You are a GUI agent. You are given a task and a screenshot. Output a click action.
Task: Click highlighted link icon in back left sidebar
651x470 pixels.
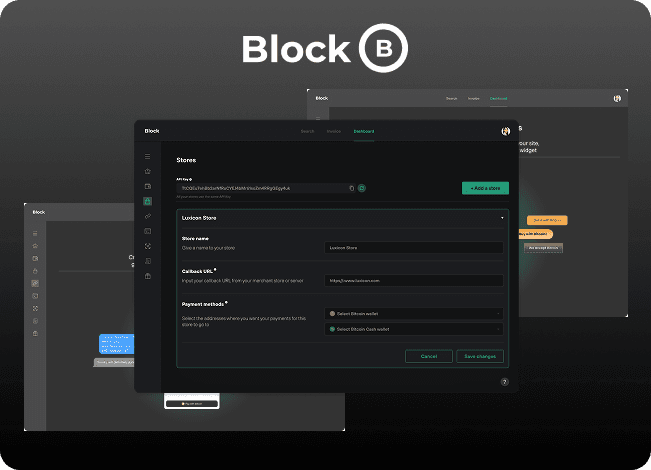click(x=35, y=284)
